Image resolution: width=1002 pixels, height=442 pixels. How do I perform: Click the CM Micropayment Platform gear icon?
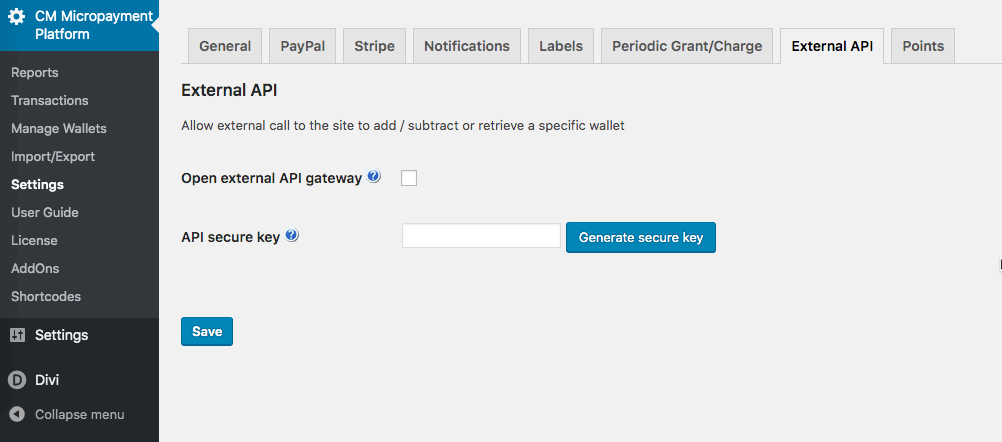17,17
